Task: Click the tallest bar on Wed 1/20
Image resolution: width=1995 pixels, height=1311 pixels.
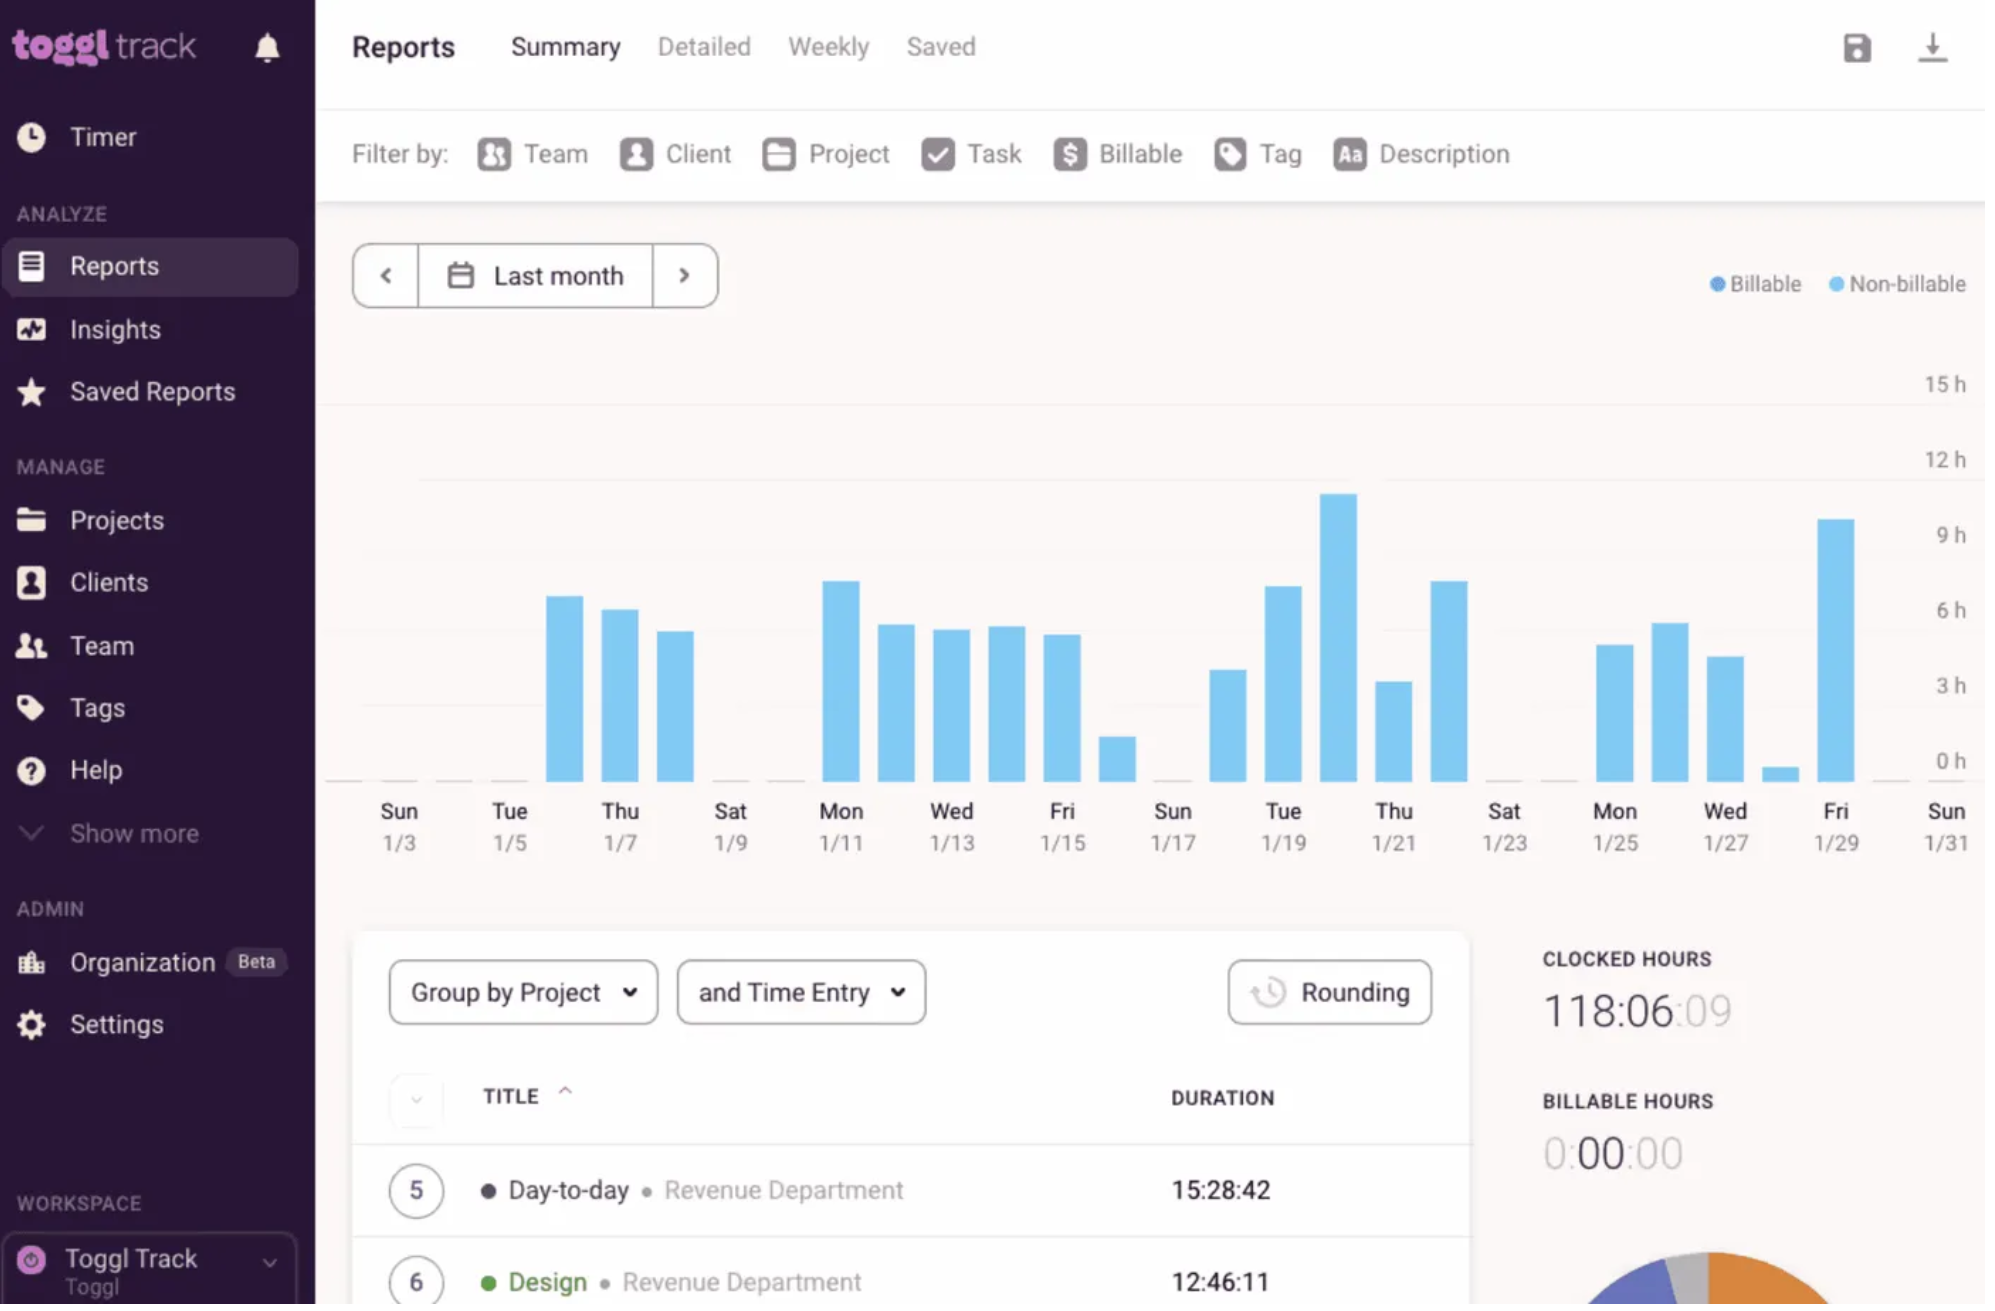Action: (x=1338, y=638)
